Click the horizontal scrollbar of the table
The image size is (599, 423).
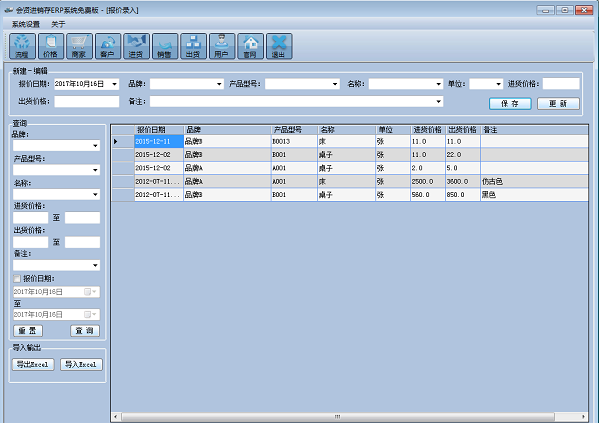[x=338, y=417]
